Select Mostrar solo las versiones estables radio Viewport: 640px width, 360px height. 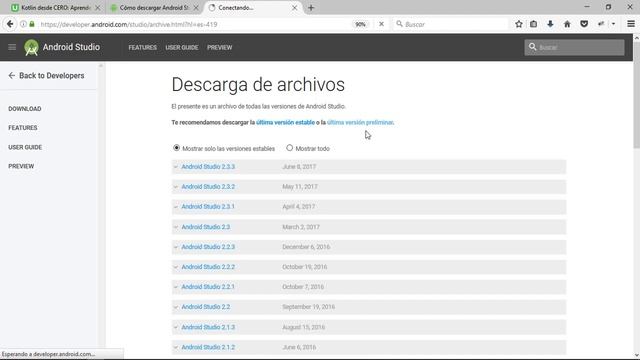point(176,148)
